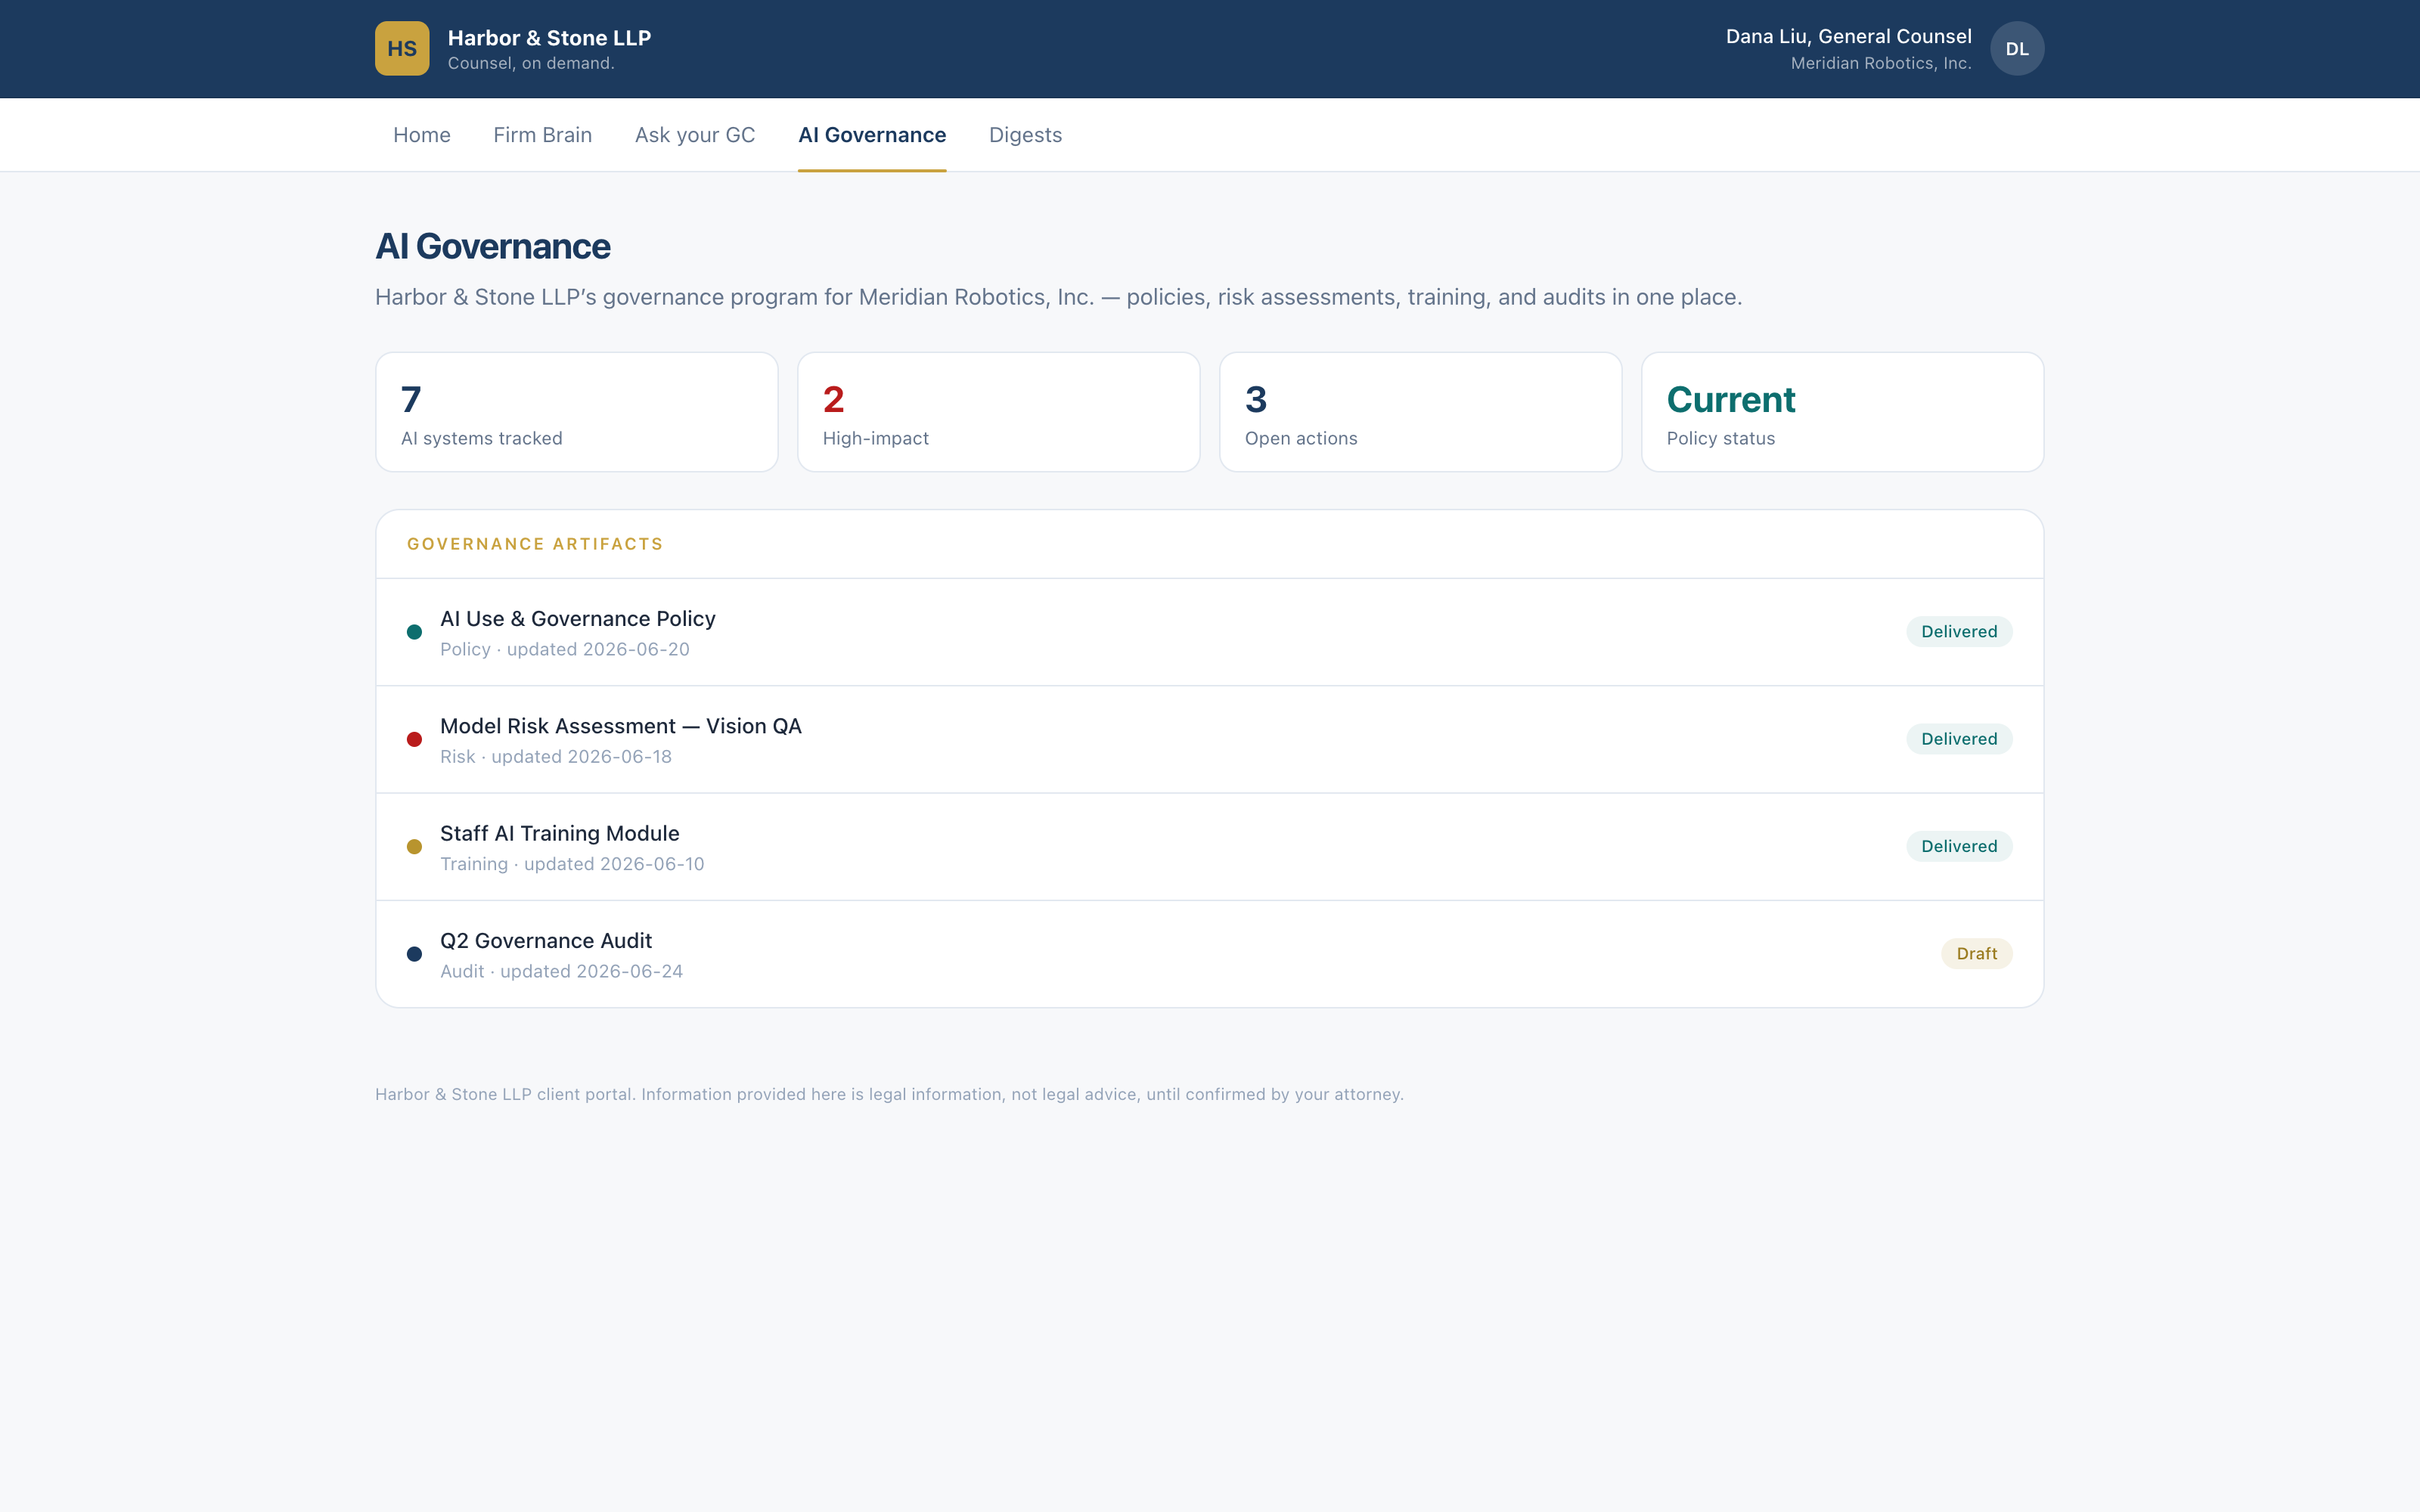Image resolution: width=2420 pixels, height=1512 pixels.
Task: Click the teal dot beside AI Use & Governance Policy
Action: (x=414, y=632)
